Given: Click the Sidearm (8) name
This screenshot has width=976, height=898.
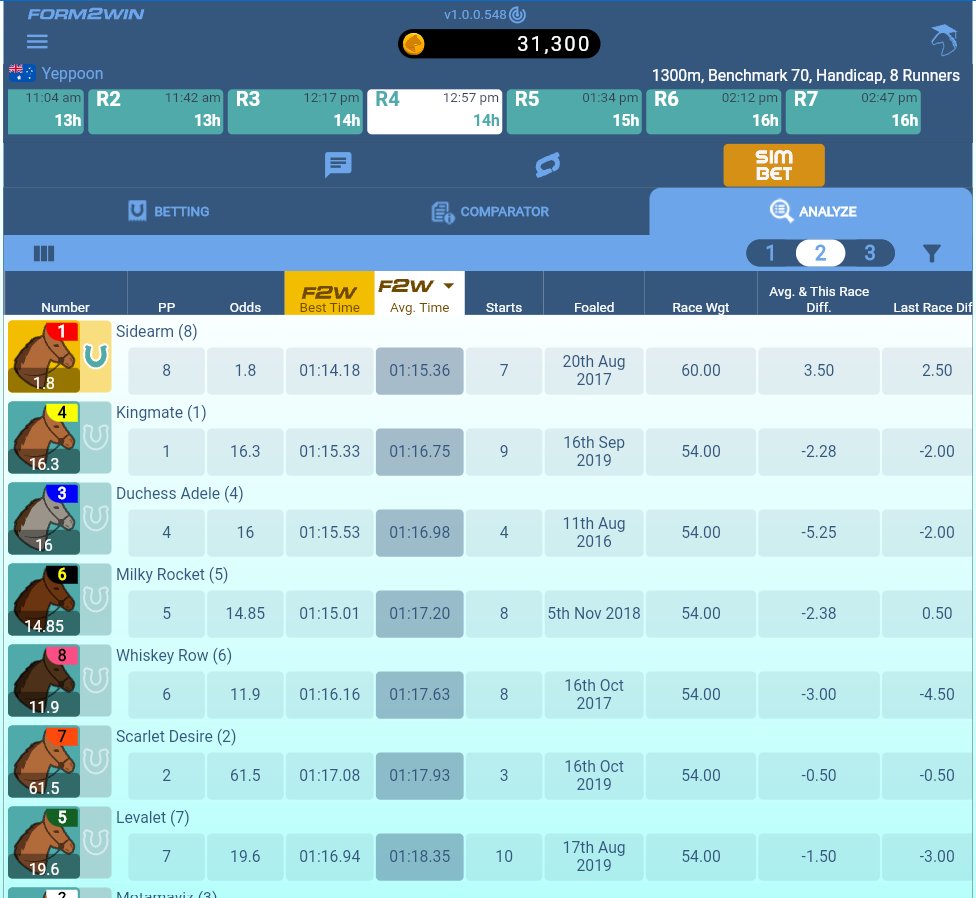Looking at the screenshot, I should click(156, 332).
